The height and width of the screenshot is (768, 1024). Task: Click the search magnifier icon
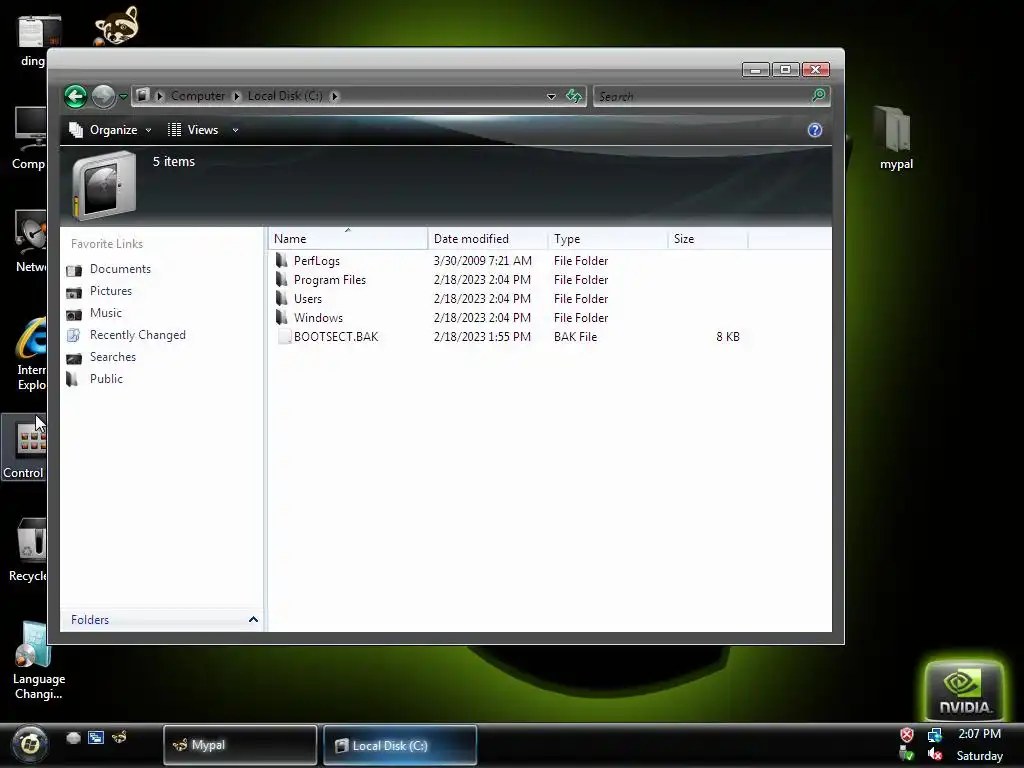tap(818, 96)
